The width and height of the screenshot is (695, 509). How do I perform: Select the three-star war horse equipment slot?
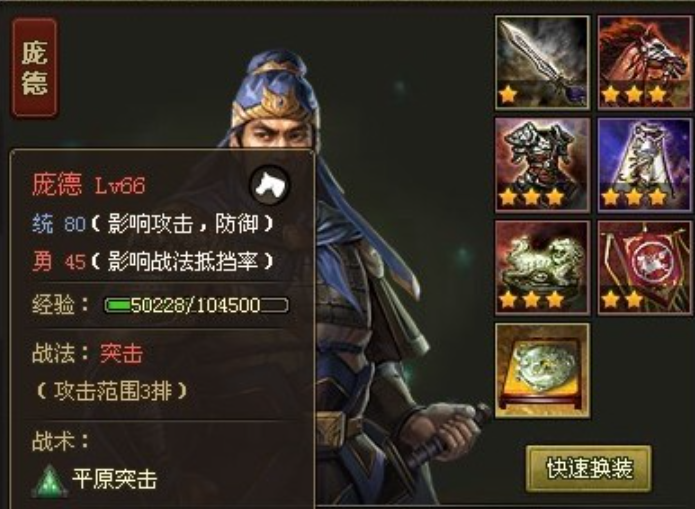point(645,63)
